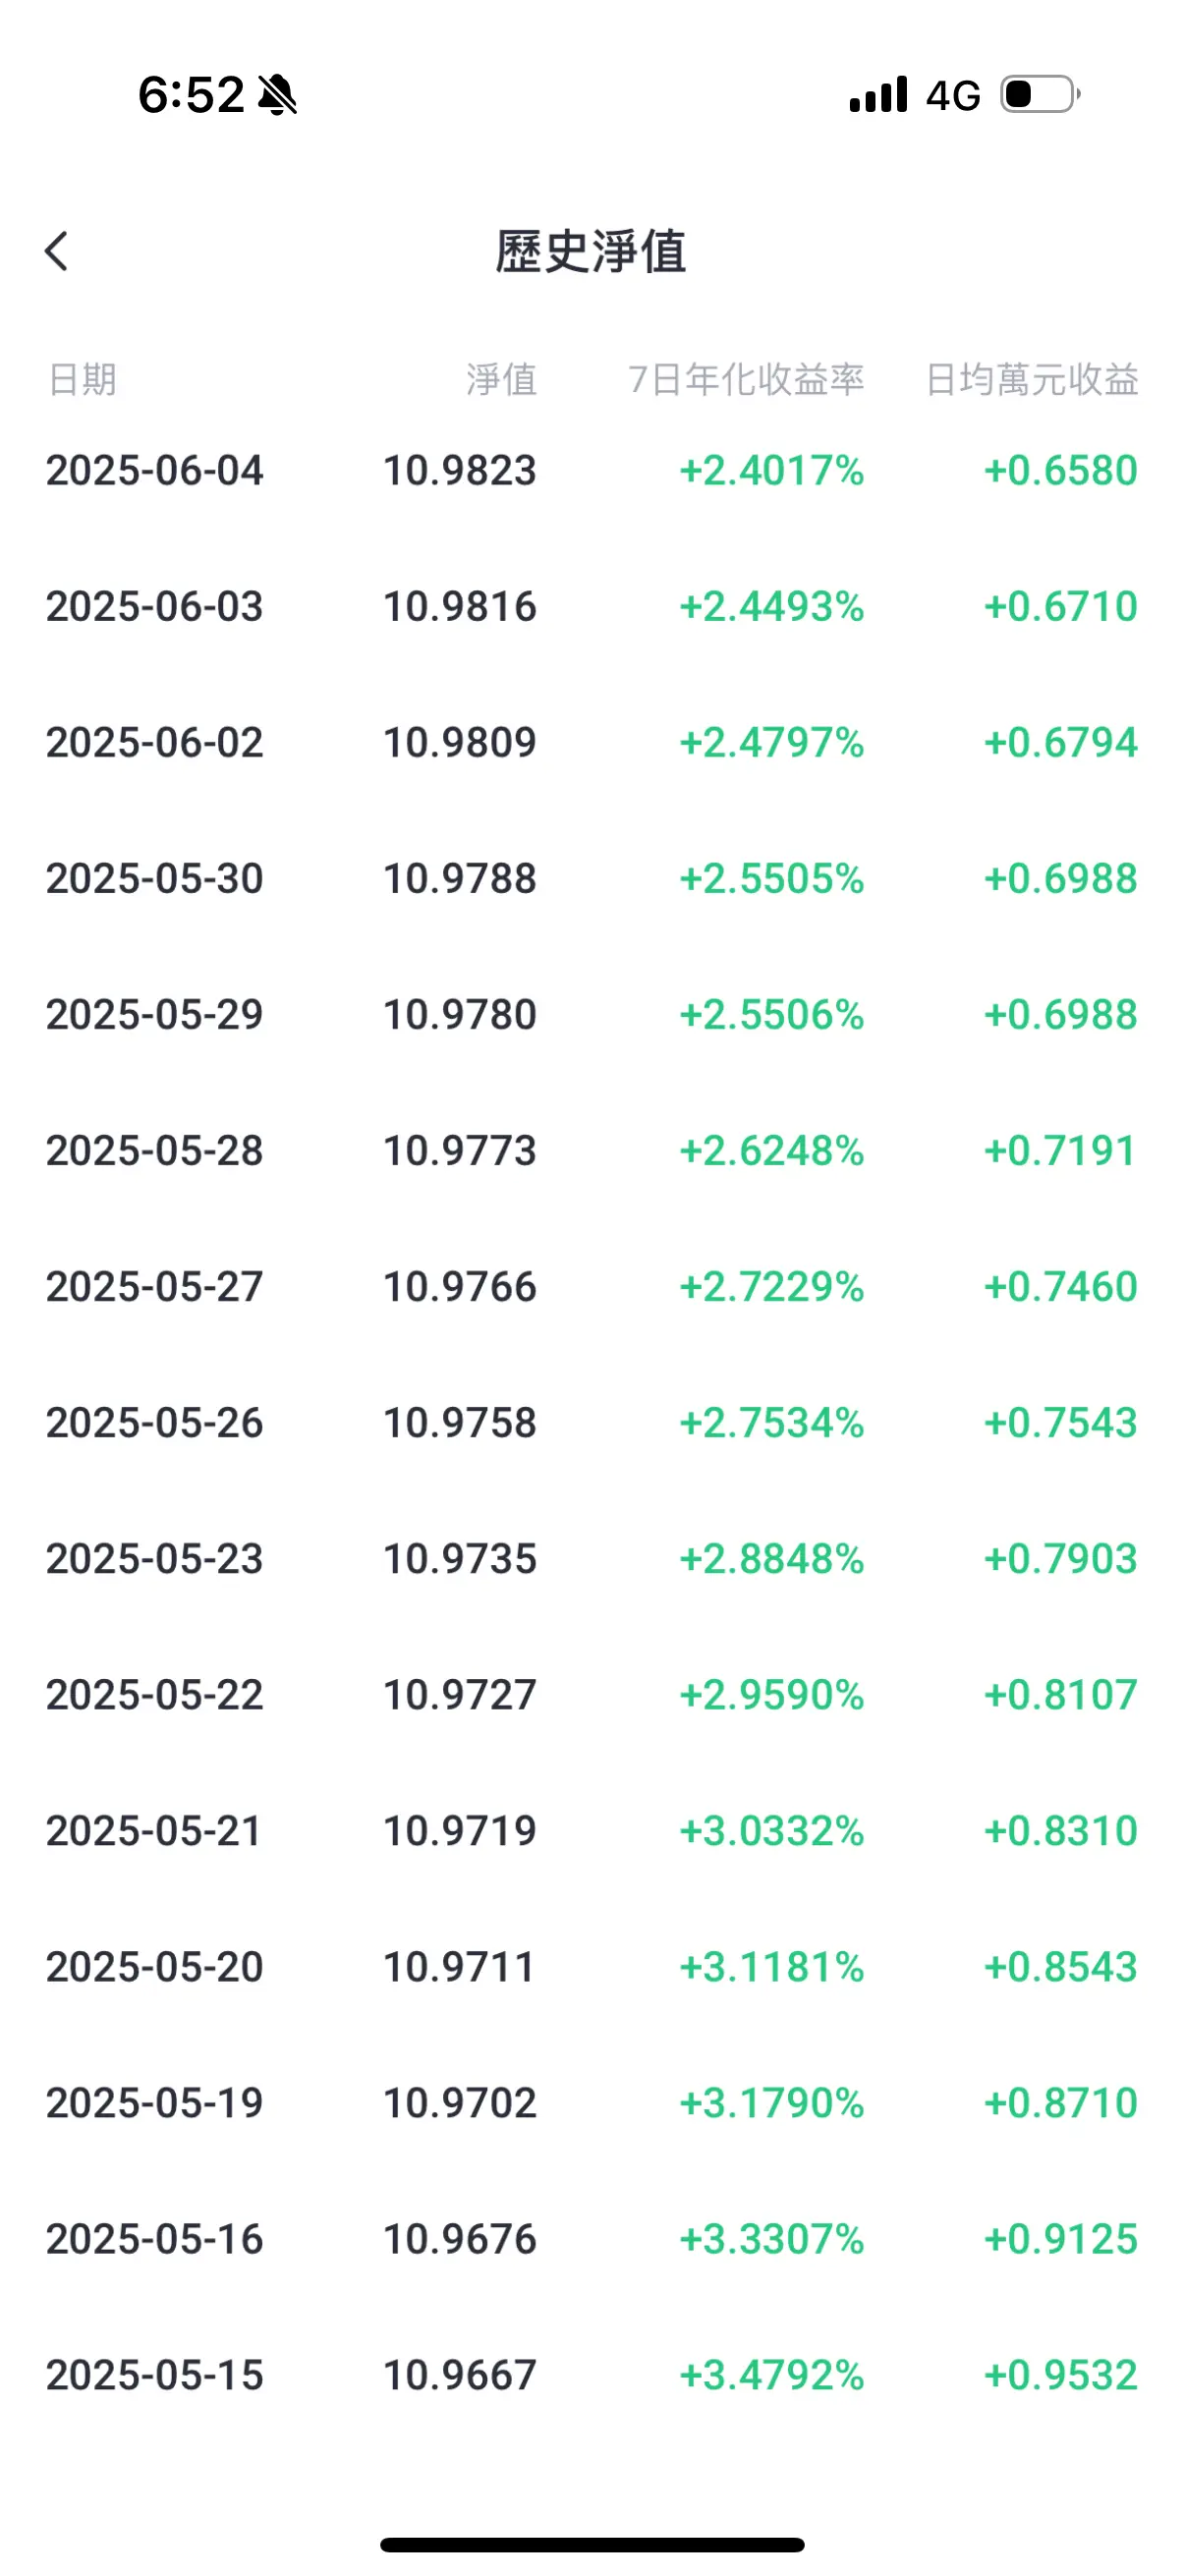1185x2576 pixels.
Task: Select the 淨值 column header
Action: click(501, 380)
